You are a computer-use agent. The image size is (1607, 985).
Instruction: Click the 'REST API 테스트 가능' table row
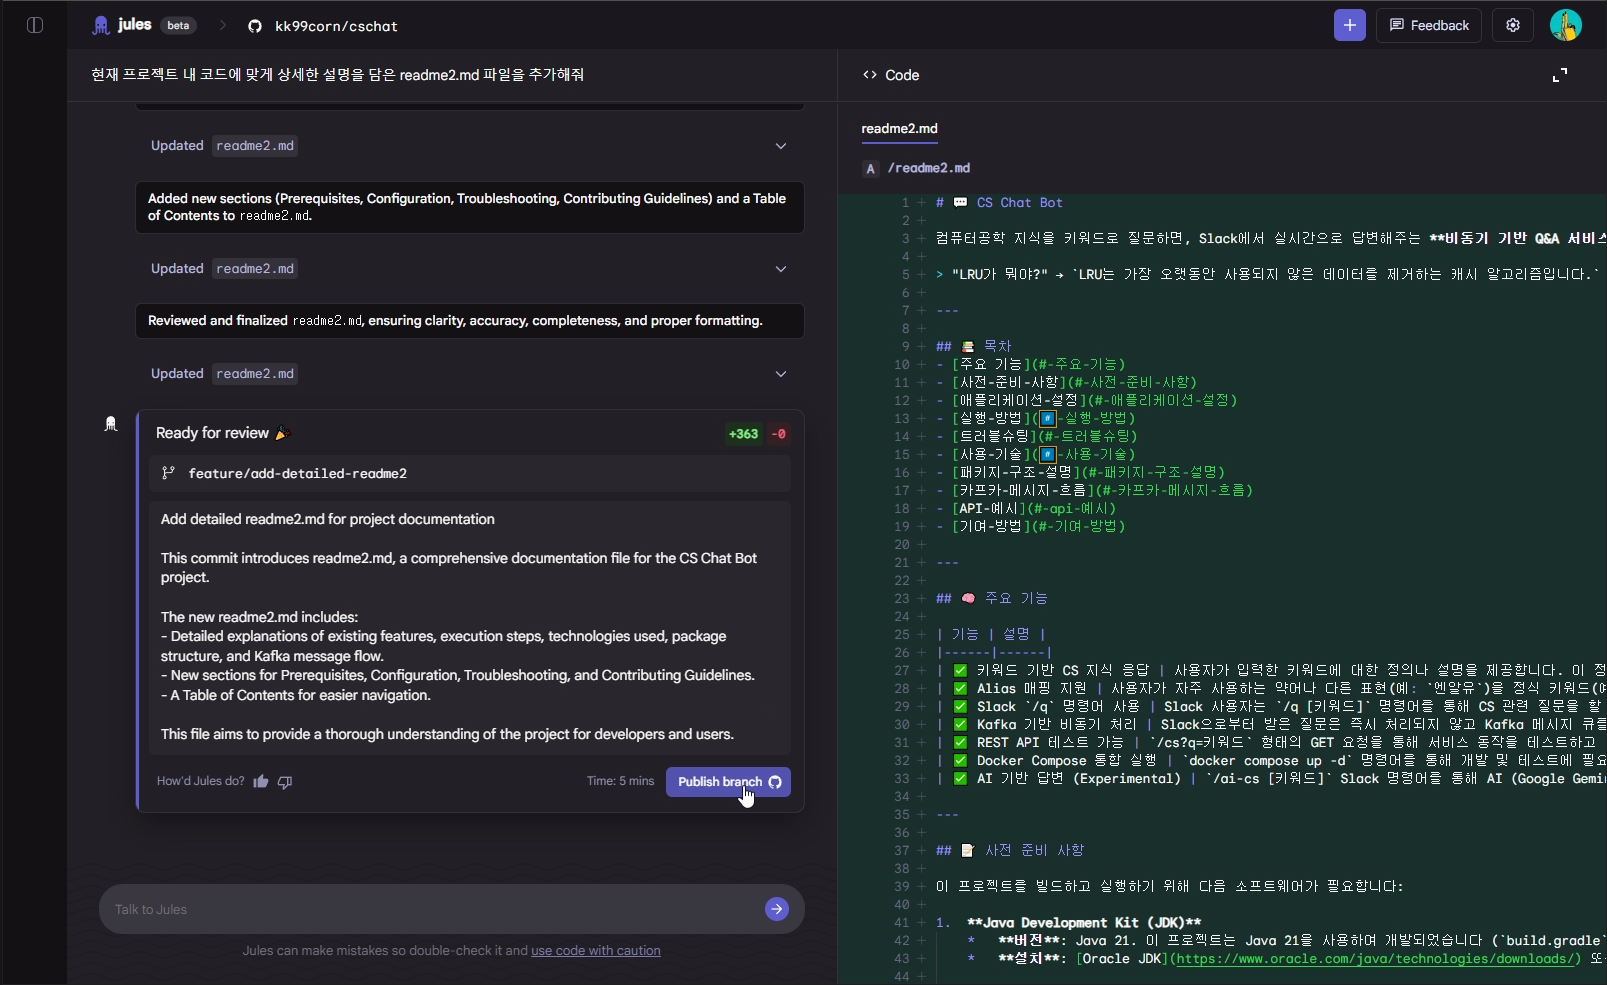pyautogui.click(x=1271, y=743)
